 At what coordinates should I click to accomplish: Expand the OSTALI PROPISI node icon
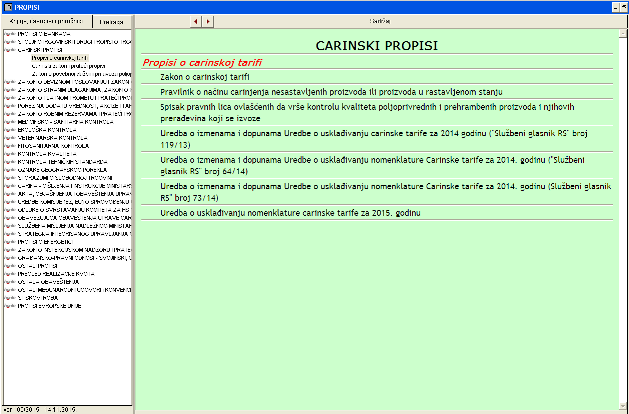(9, 266)
